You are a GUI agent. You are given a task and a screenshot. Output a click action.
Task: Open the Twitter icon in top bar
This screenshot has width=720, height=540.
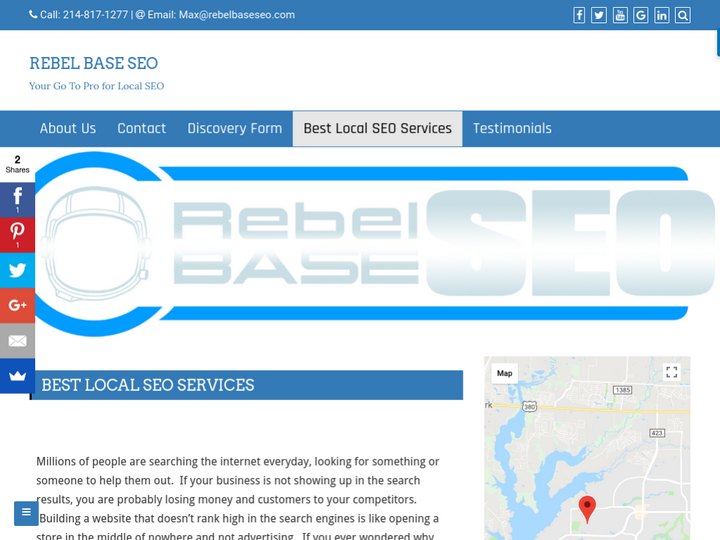click(x=599, y=15)
